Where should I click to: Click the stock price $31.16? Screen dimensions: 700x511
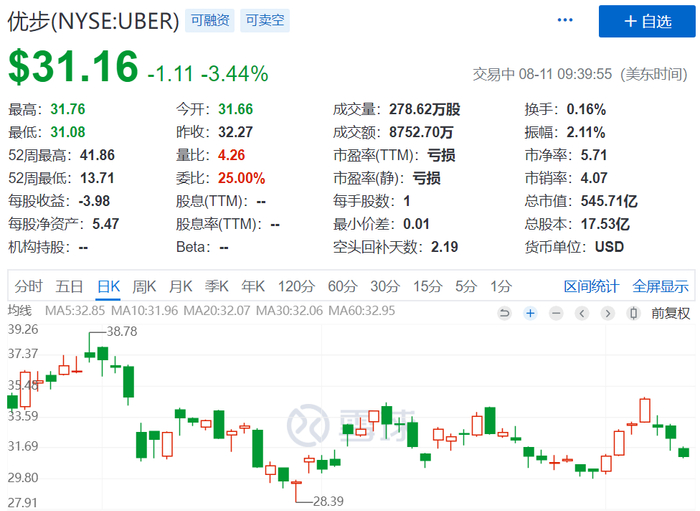pyautogui.click(x=74, y=66)
